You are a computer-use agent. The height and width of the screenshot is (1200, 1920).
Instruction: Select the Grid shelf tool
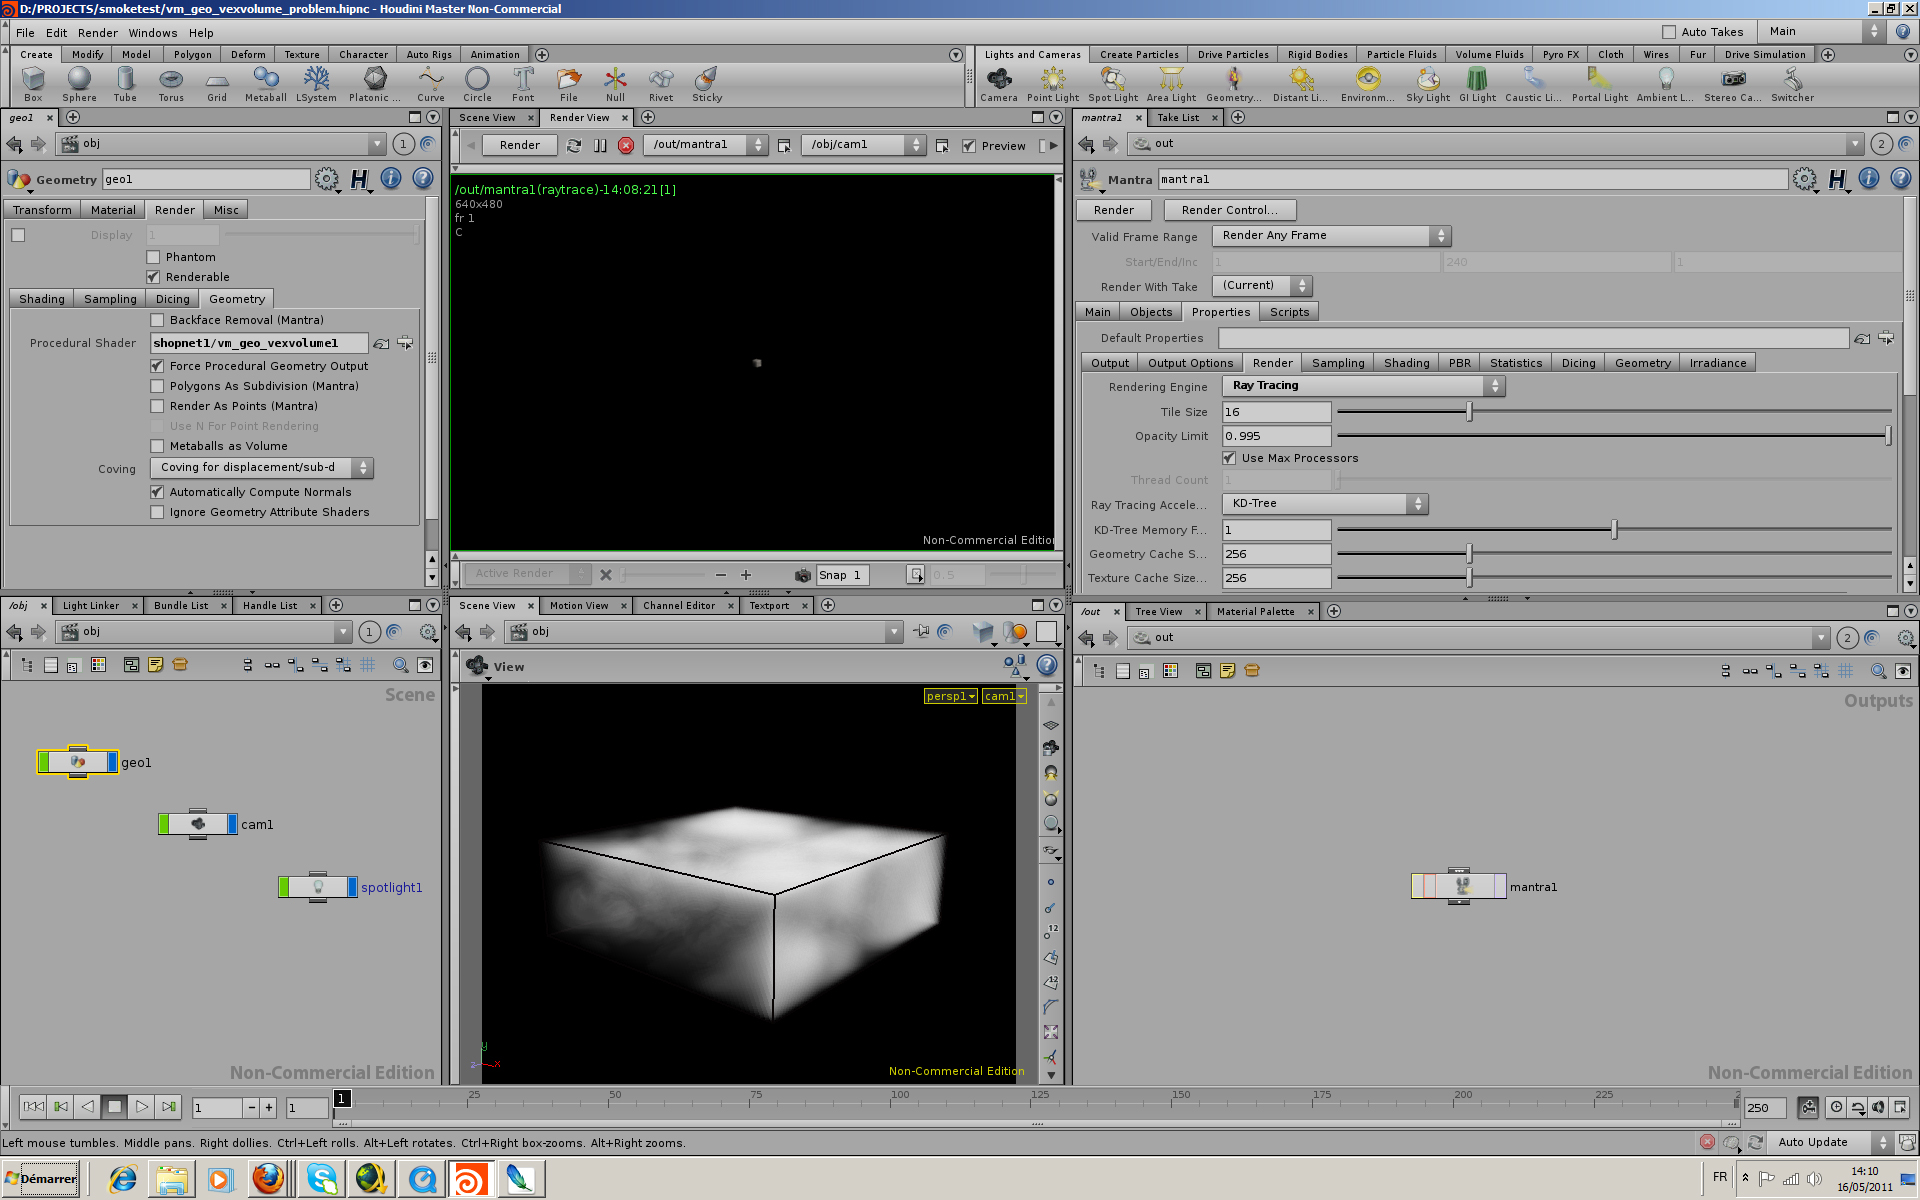(x=217, y=84)
